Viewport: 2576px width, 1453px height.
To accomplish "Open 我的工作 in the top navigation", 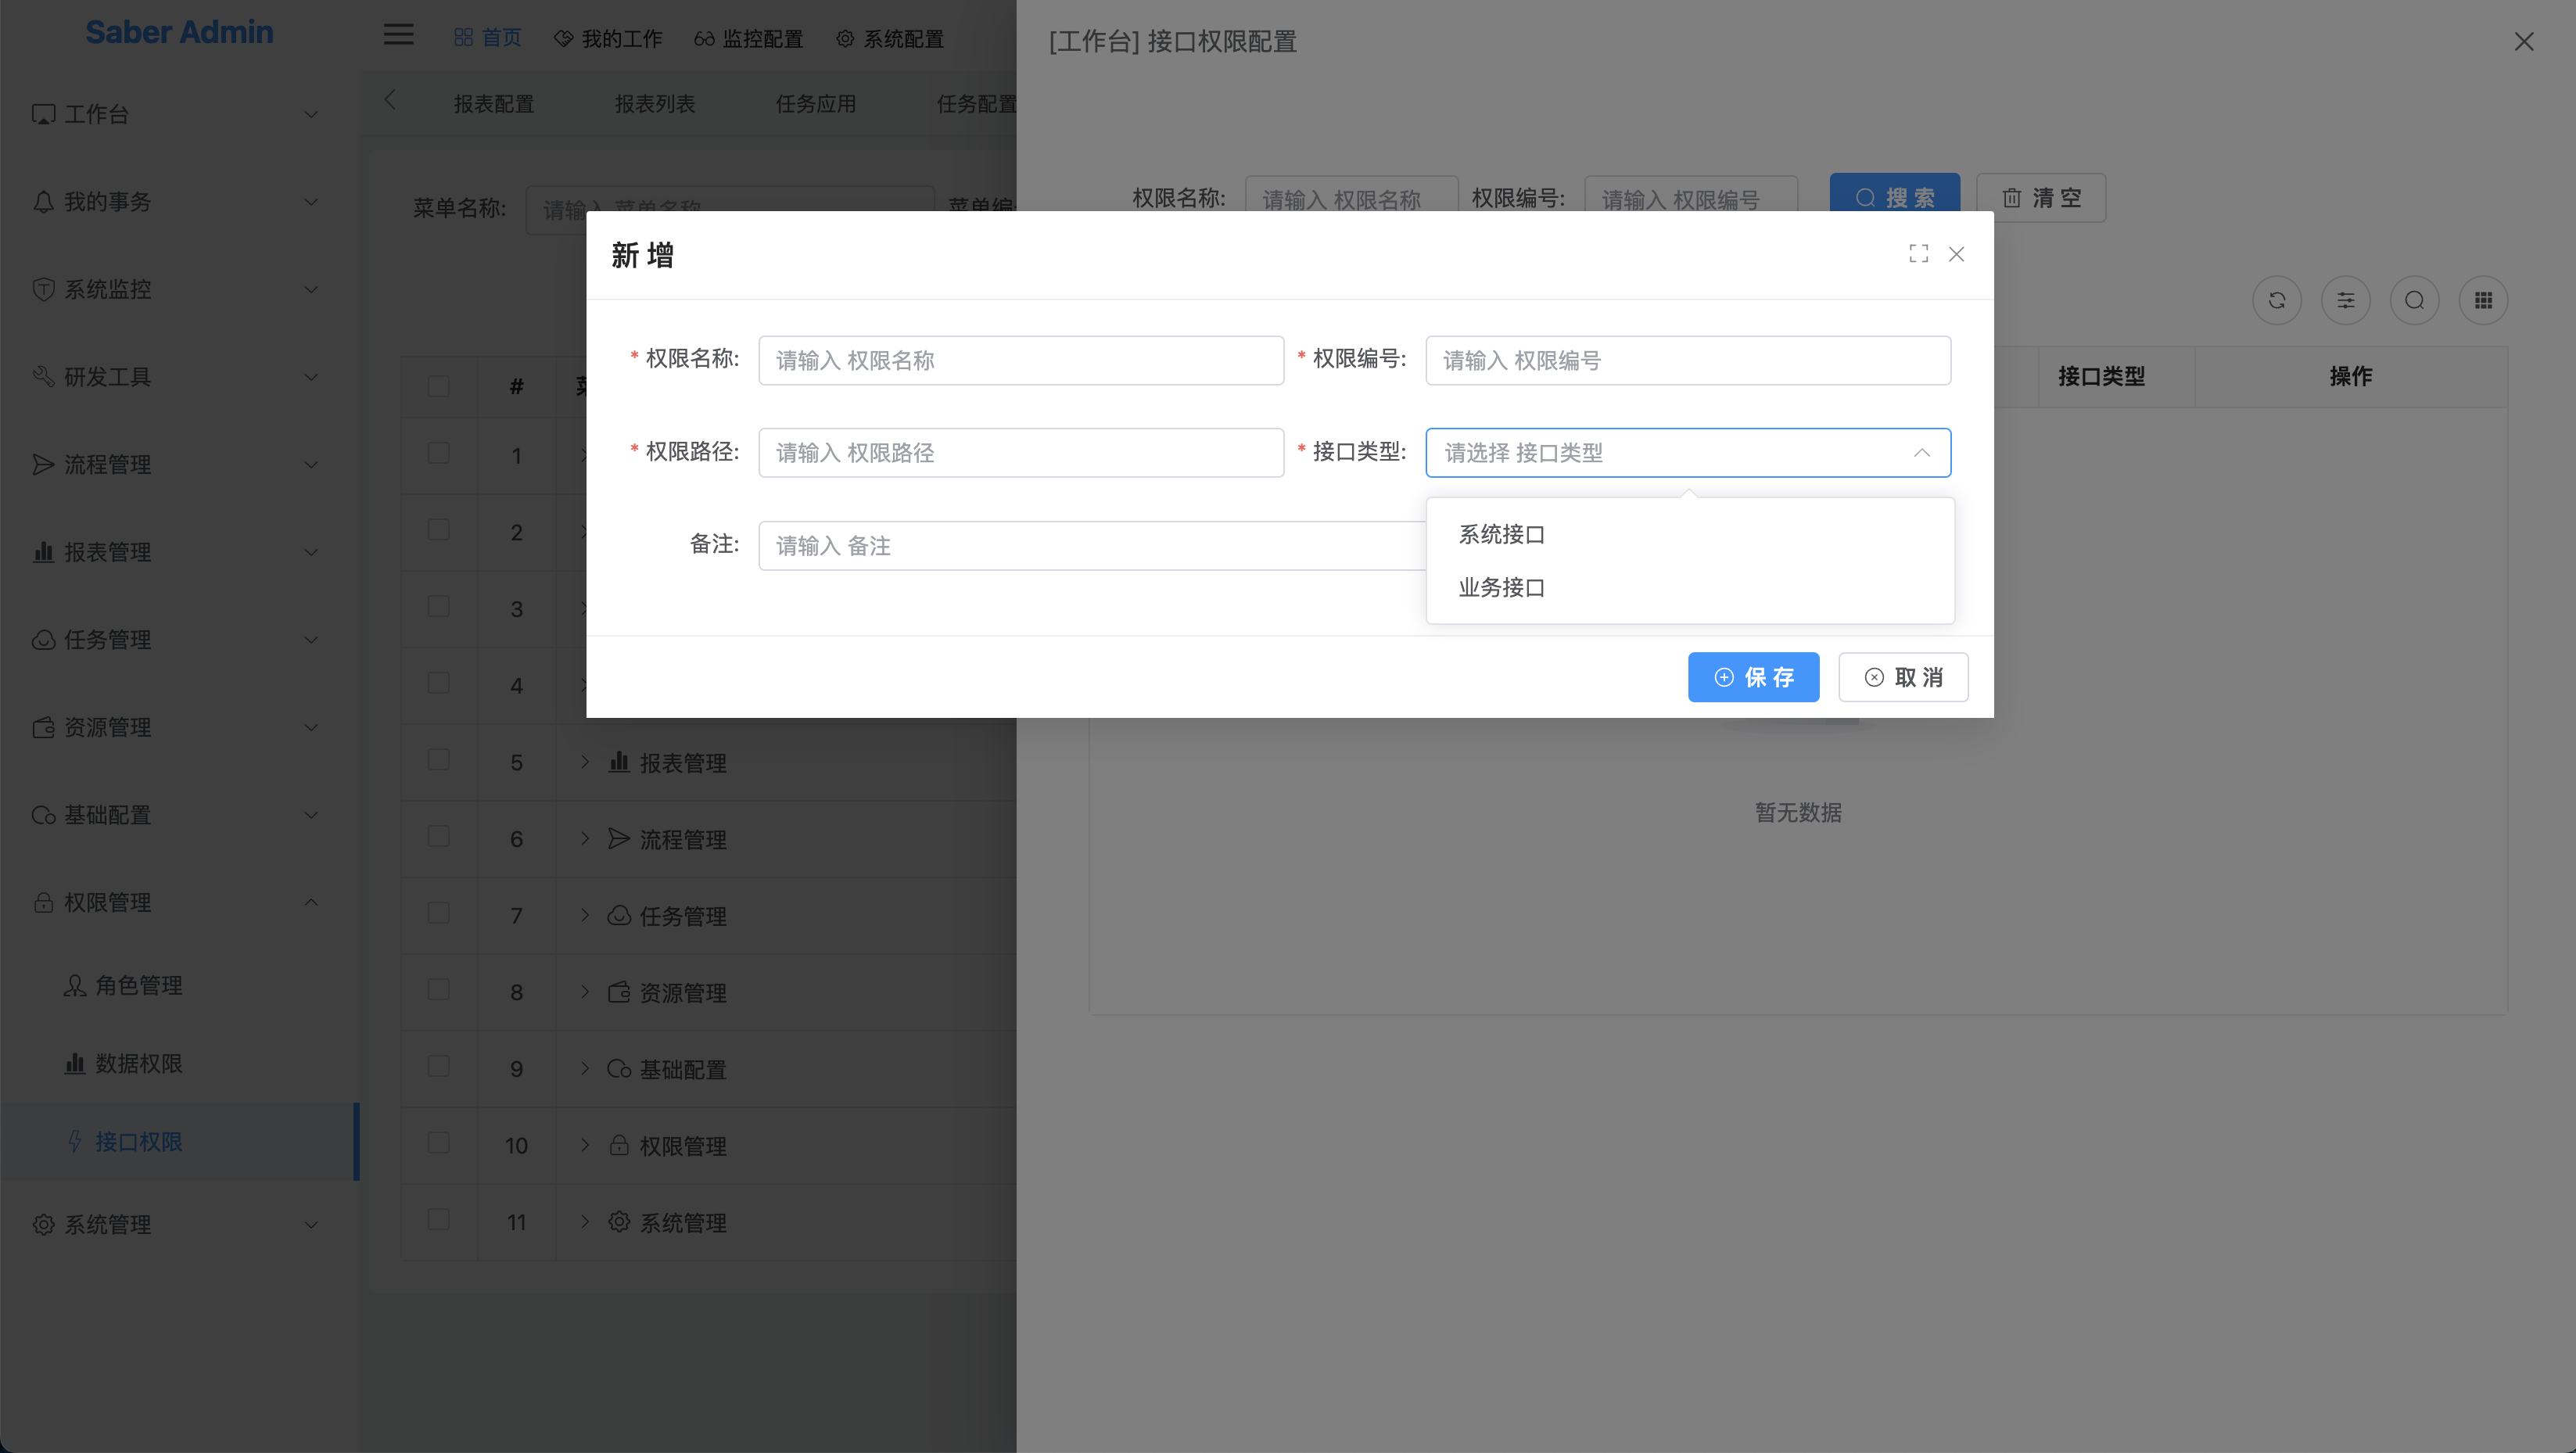I will point(608,38).
